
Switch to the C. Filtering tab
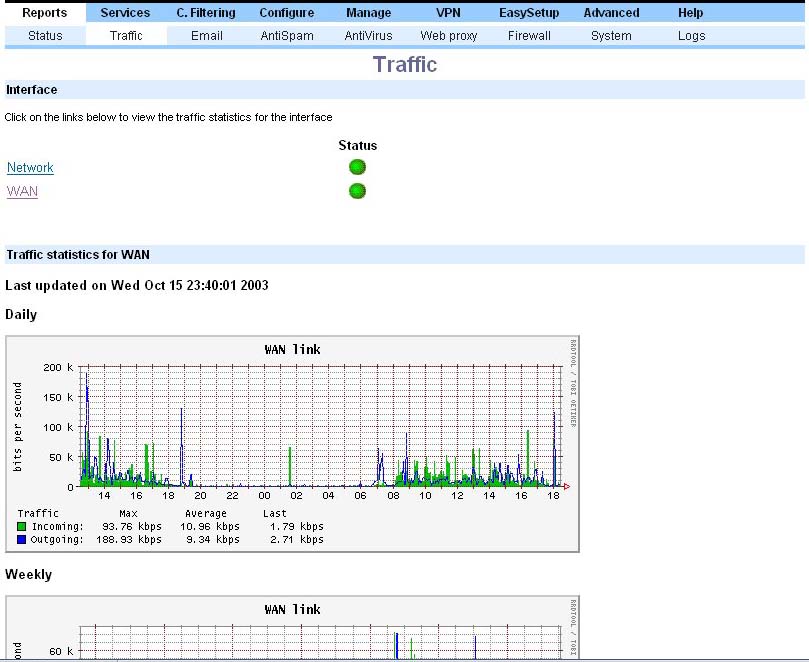(206, 13)
